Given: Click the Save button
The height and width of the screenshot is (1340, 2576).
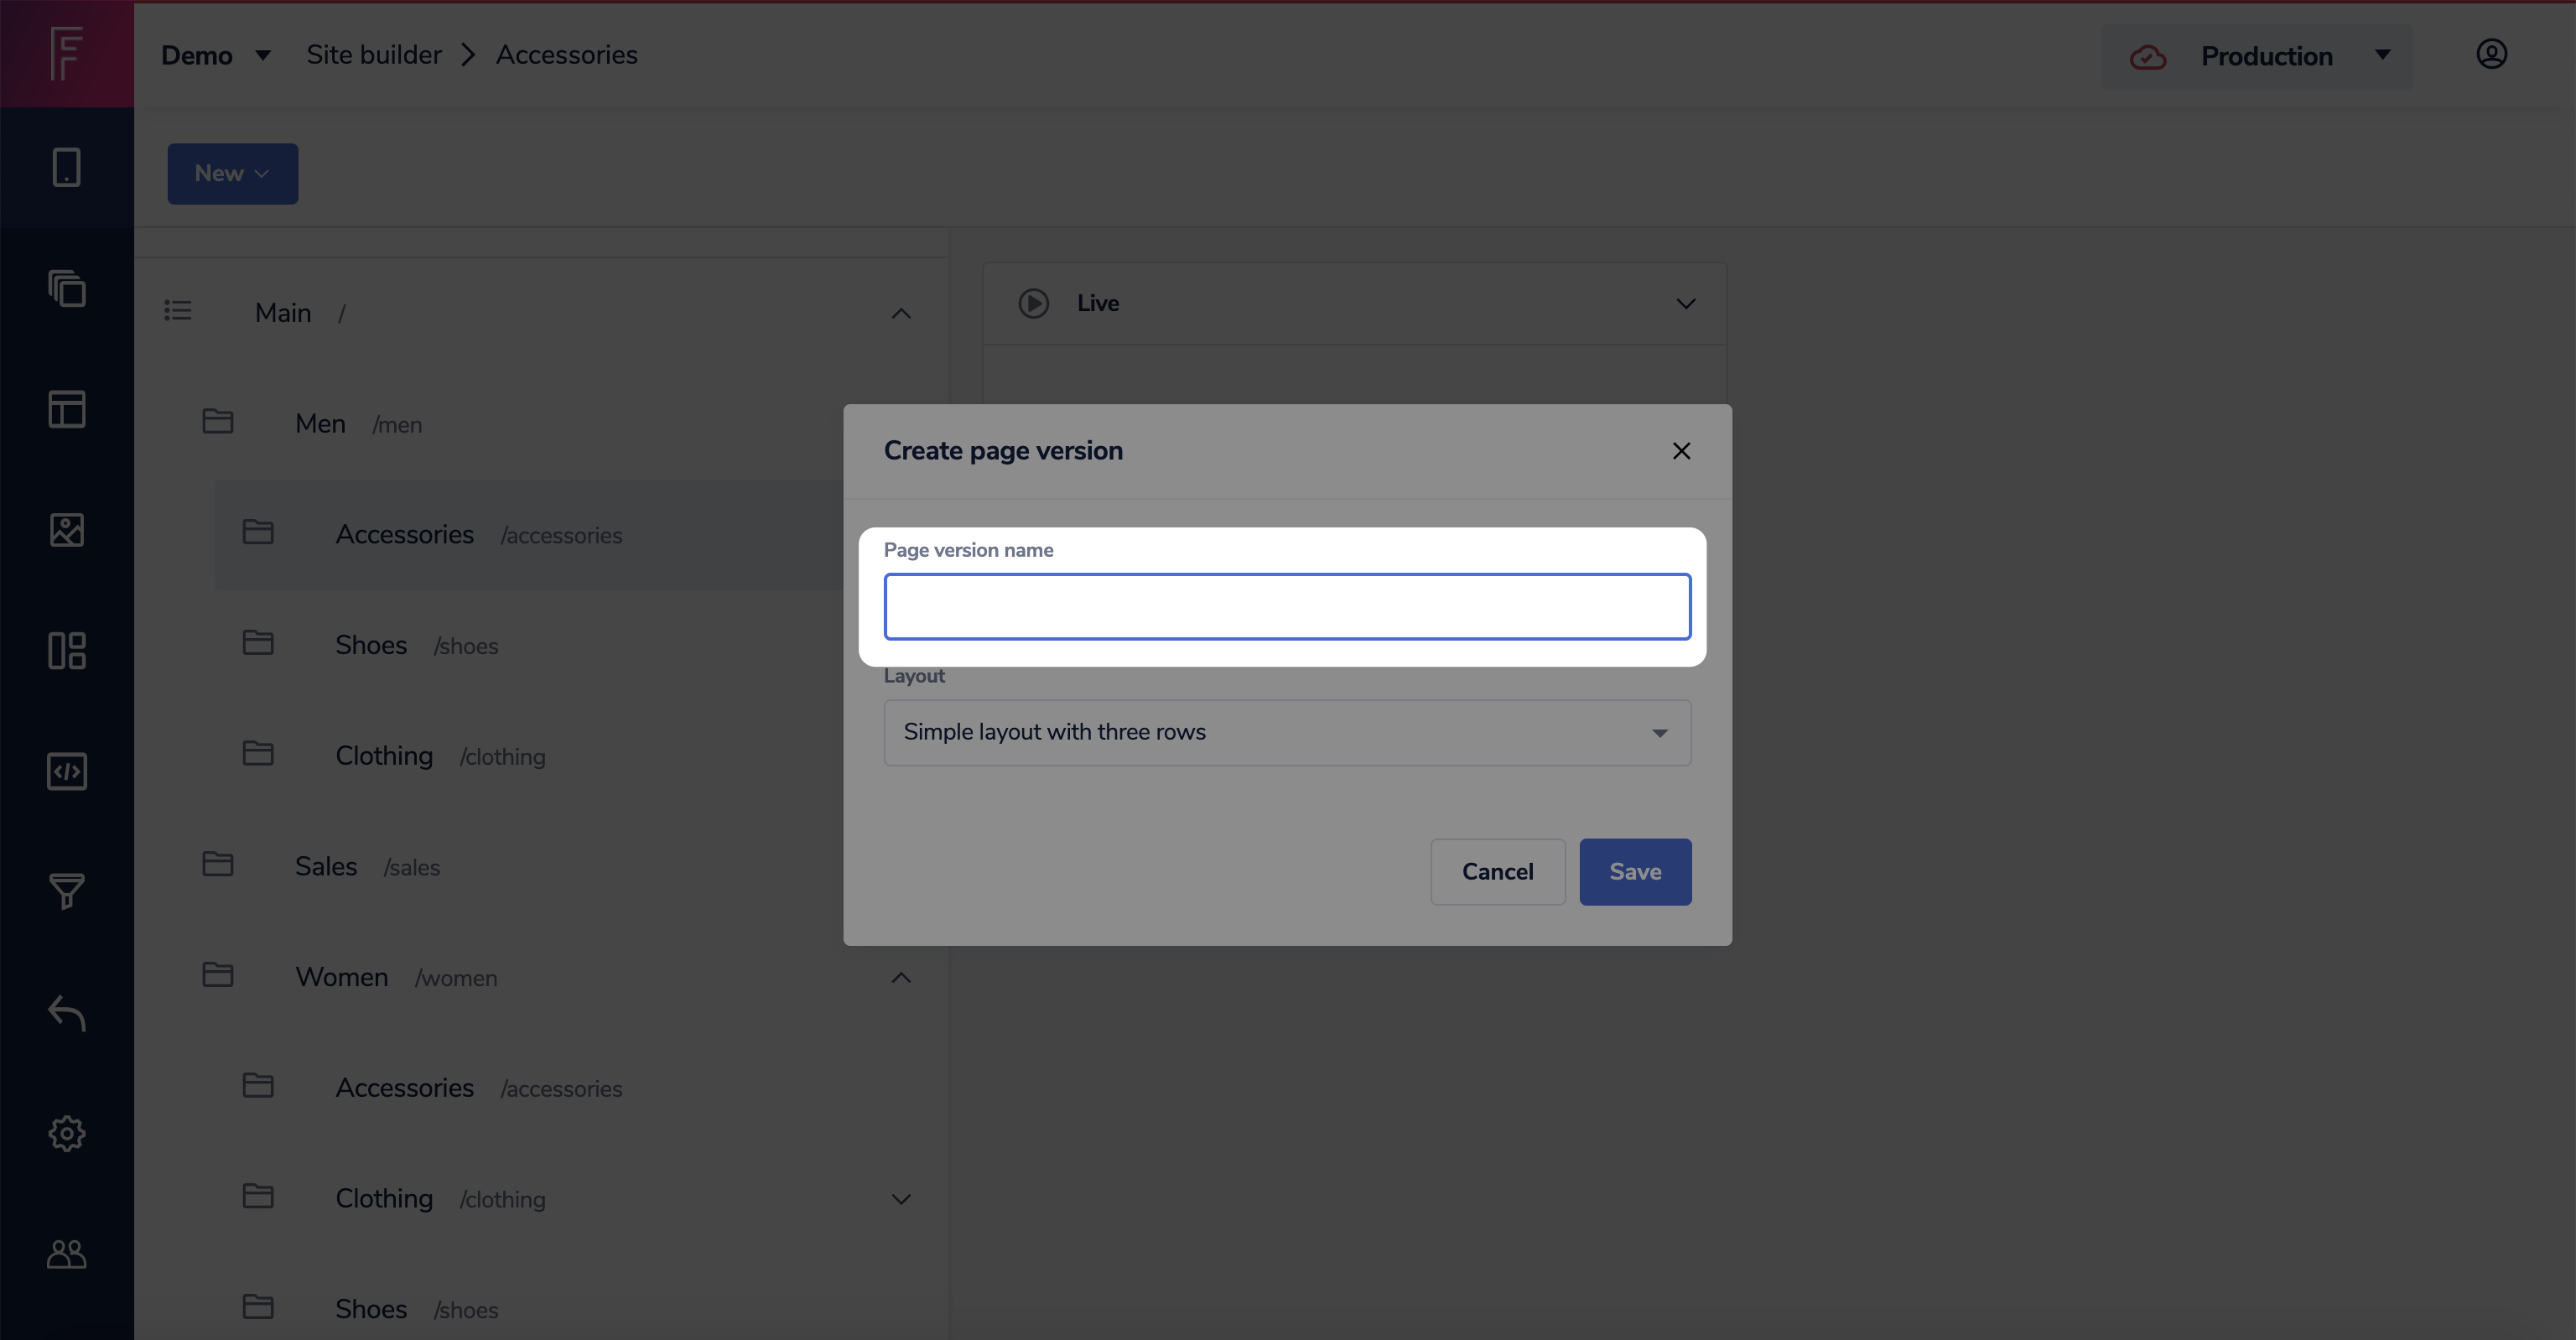Looking at the screenshot, I should tap(1635, 872).
